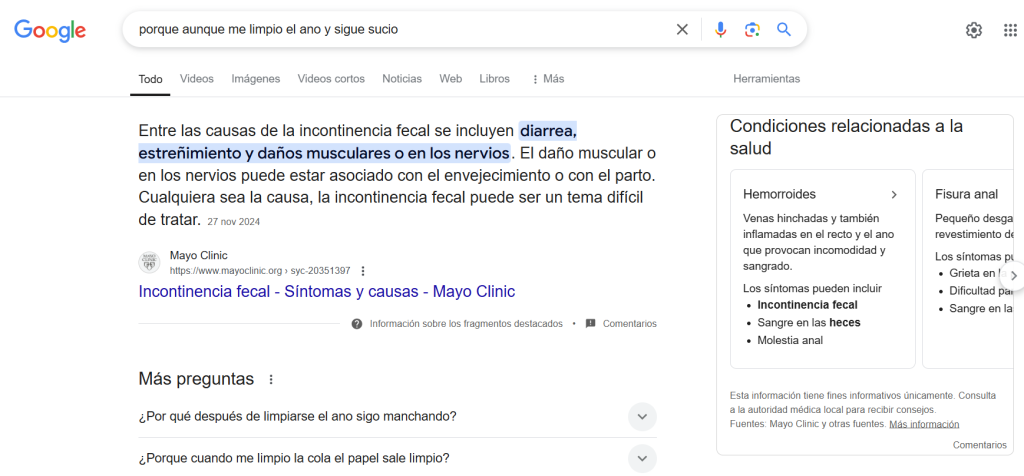Screen dimensions: 1024x476
Task: Expand "¿Porque cuando me limpio la cola" question
Action: [642, 458]
